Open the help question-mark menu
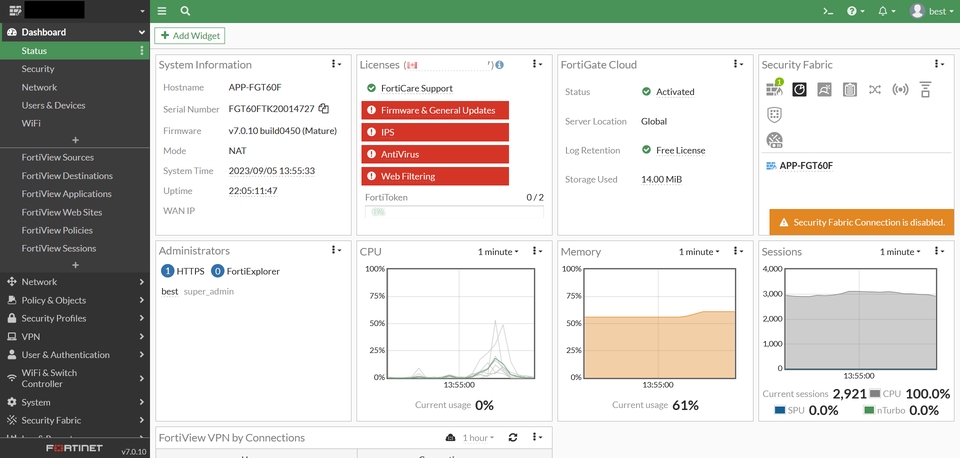Screen dimensions: 960x458 (855, 11)
